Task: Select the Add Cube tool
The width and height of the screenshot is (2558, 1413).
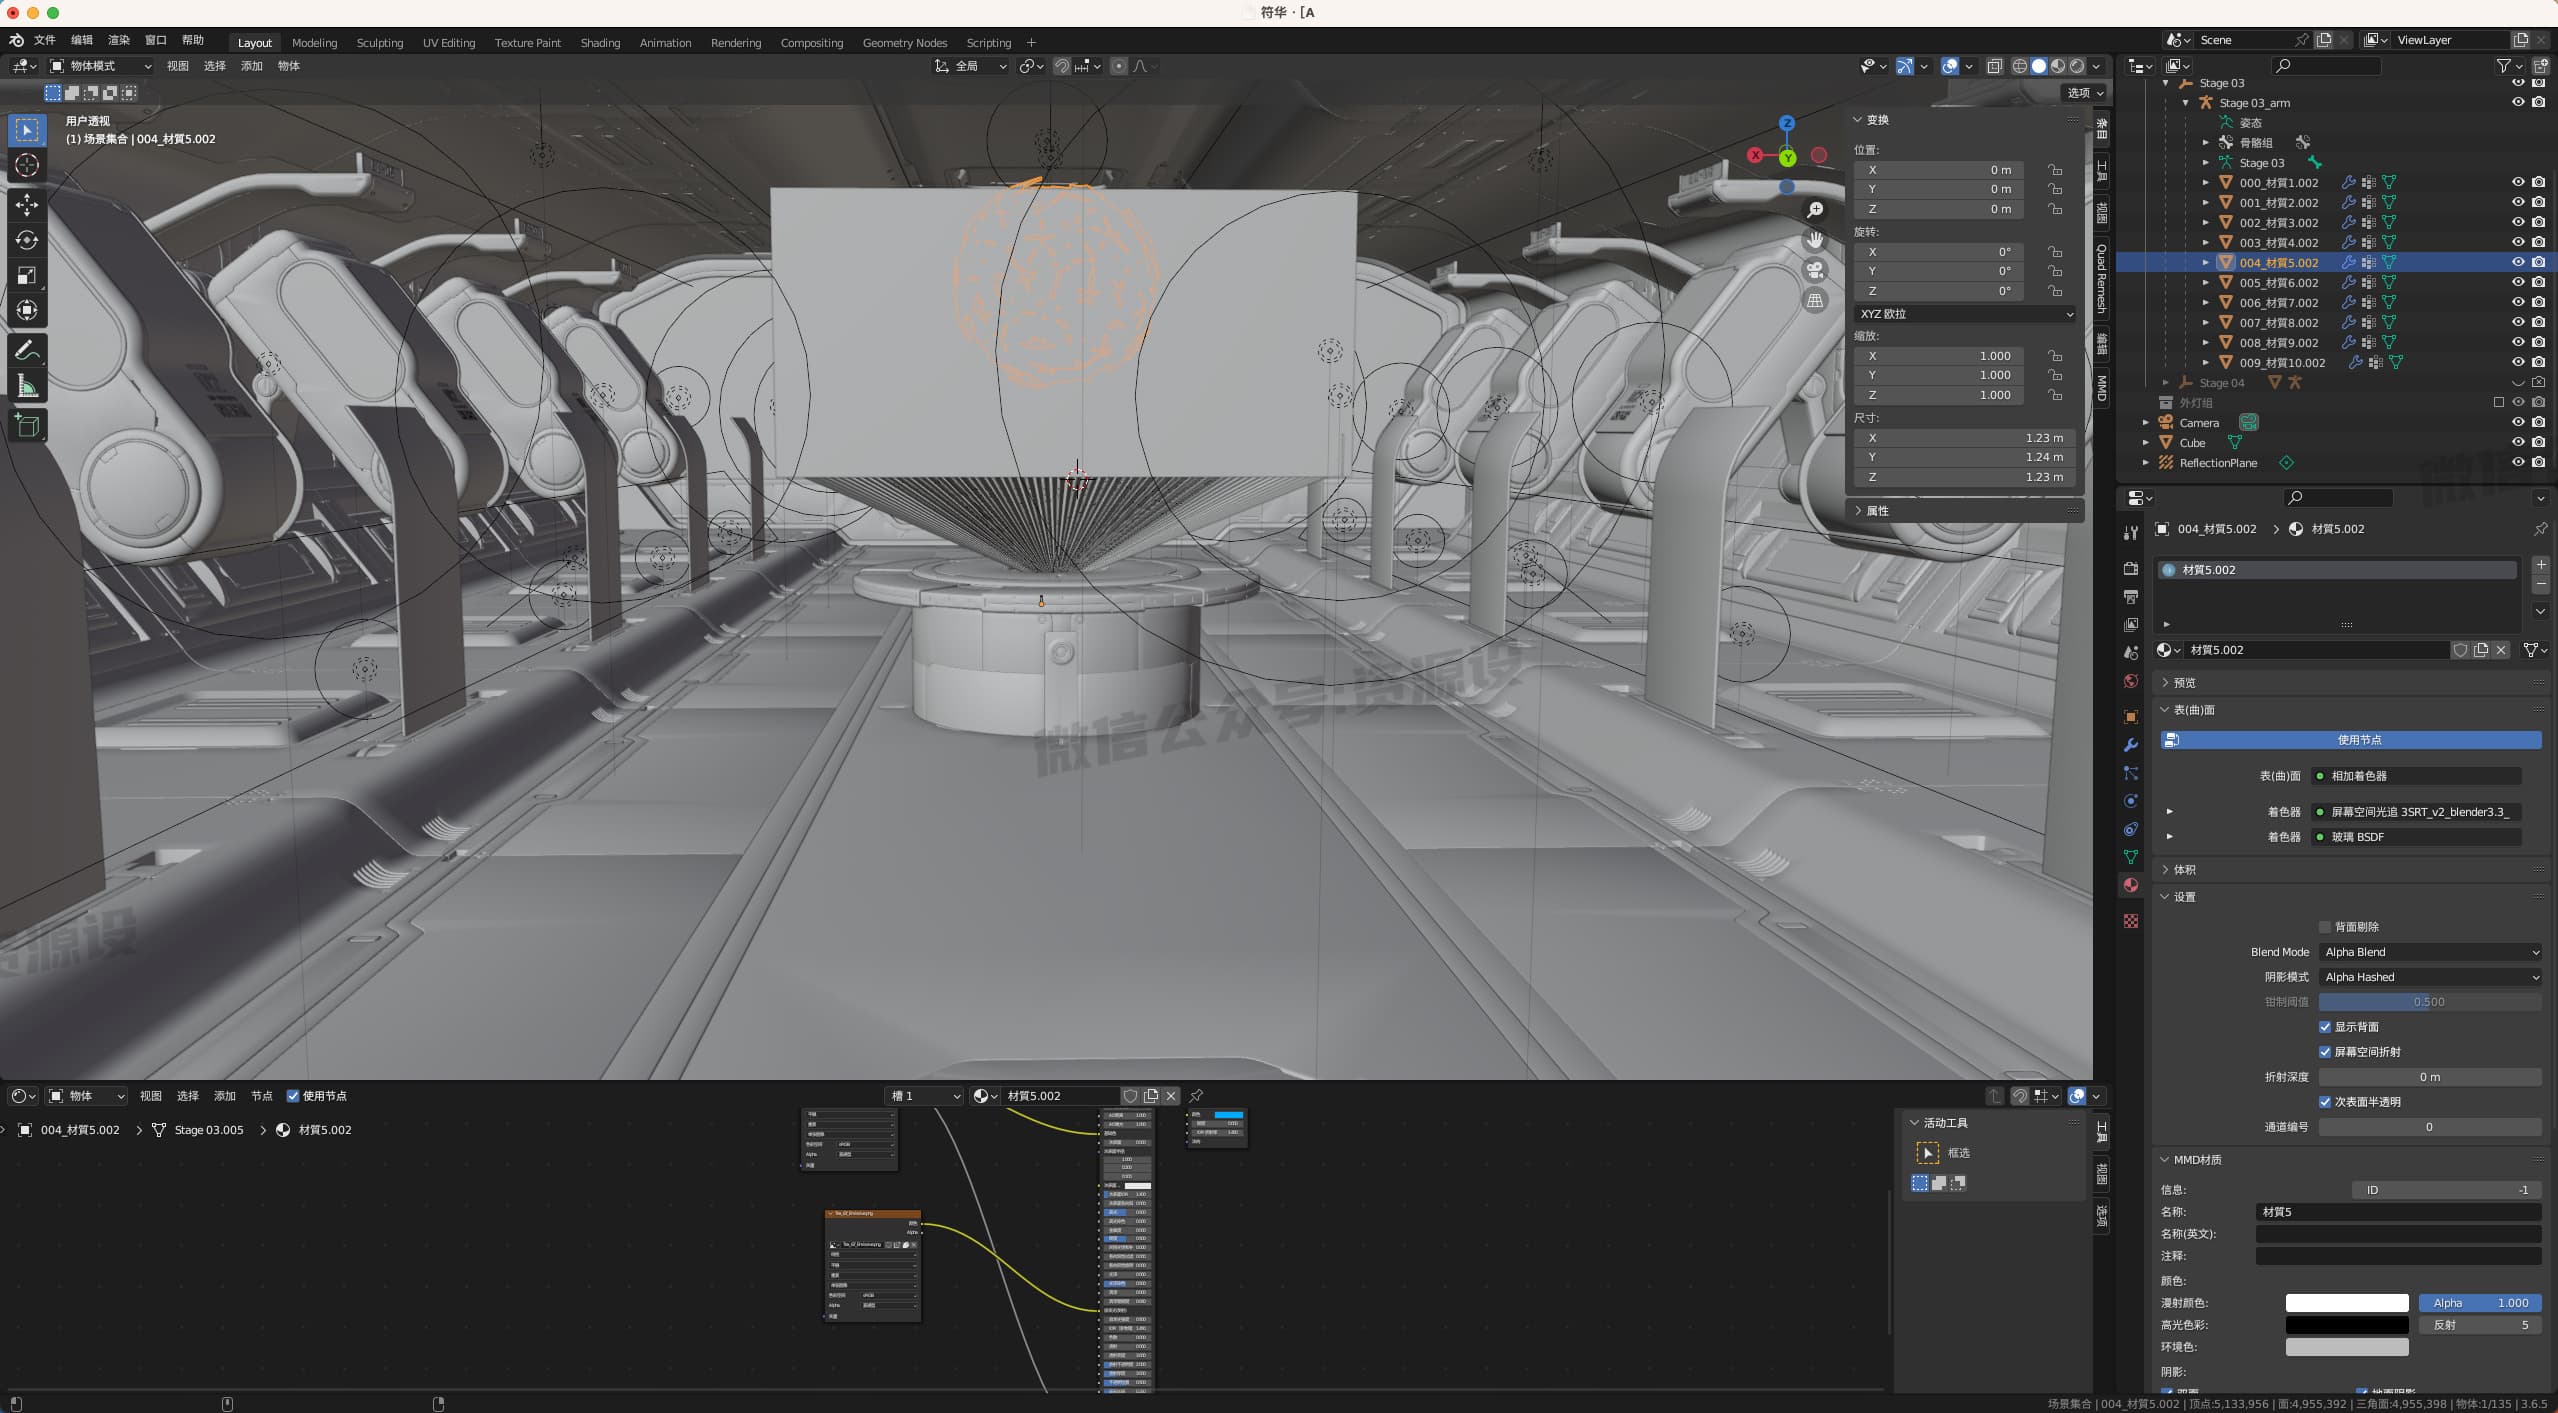Action: [27, 426]
